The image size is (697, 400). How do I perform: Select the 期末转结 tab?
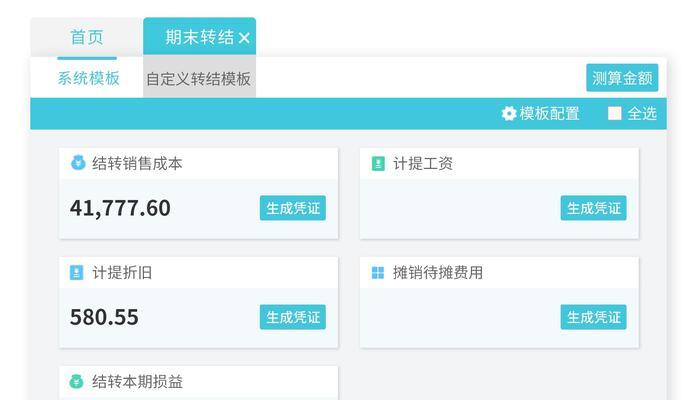(200, 37)
